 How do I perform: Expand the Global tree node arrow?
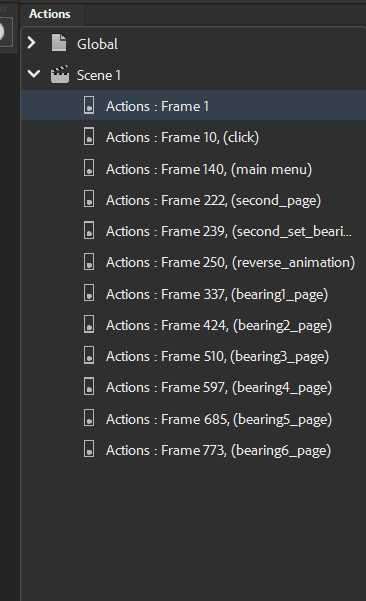(x=32, y=43)
